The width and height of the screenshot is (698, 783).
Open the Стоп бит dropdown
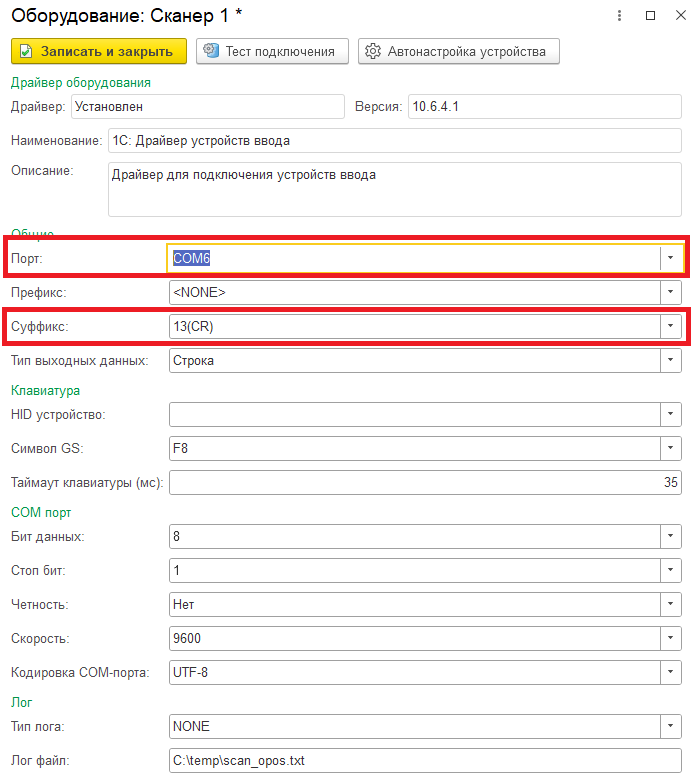tap(670, 570)
